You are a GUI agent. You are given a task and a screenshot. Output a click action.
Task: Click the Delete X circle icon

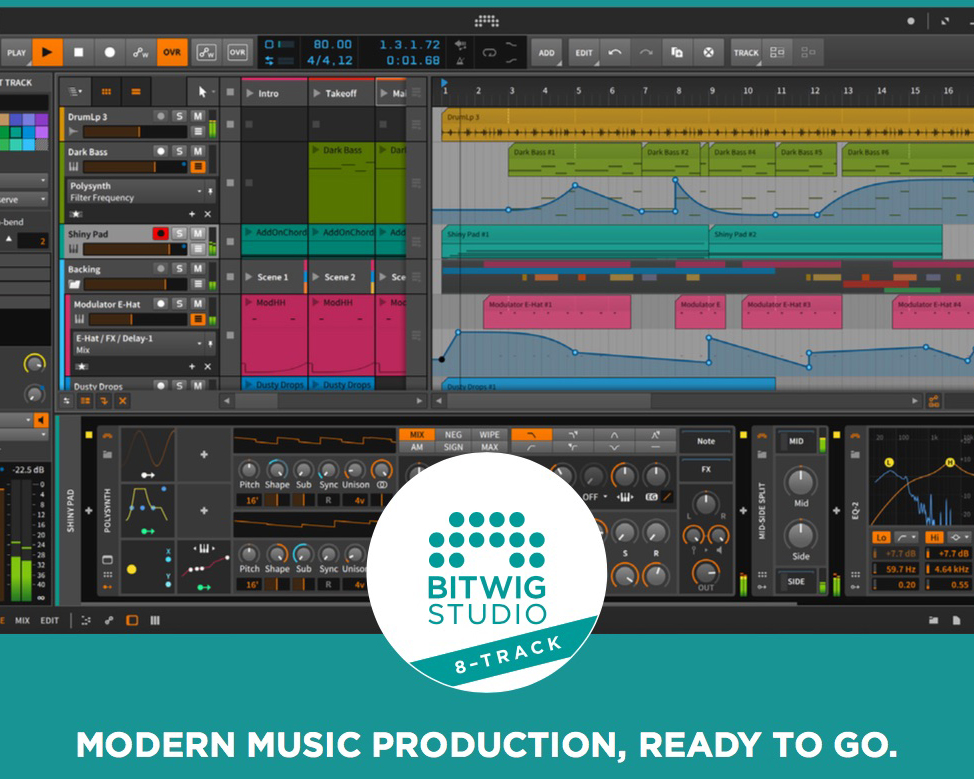point(708,53)
